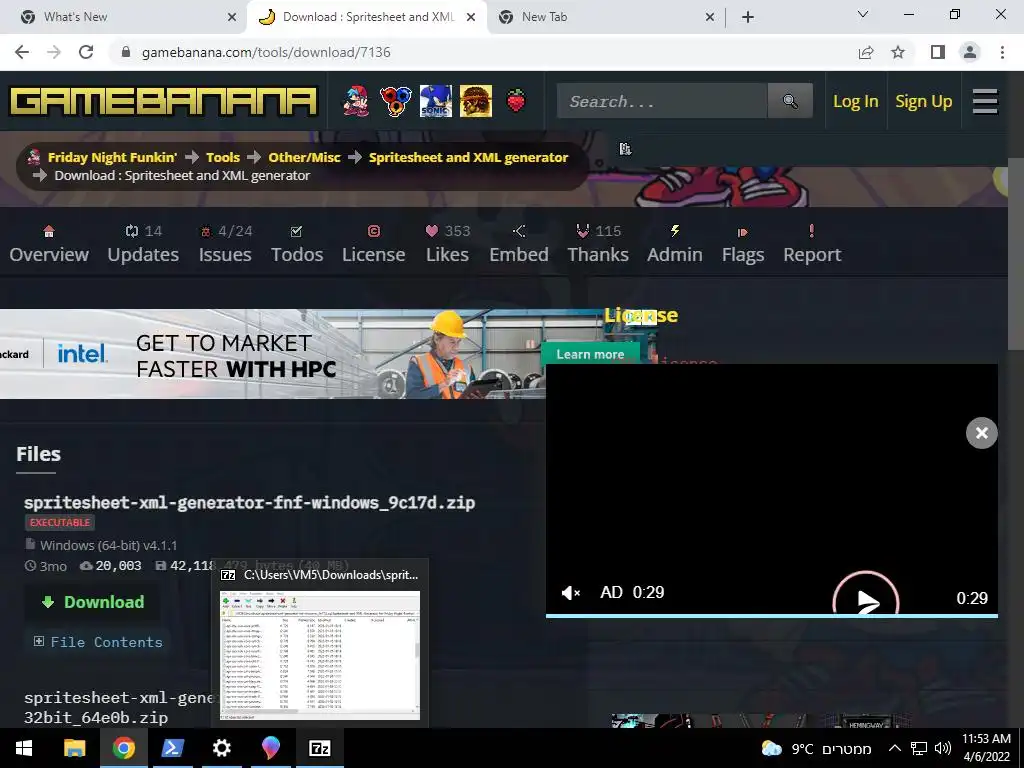Open the Chrome profile avatar
Screen dimensions: 1024x768
click(970, 52)
